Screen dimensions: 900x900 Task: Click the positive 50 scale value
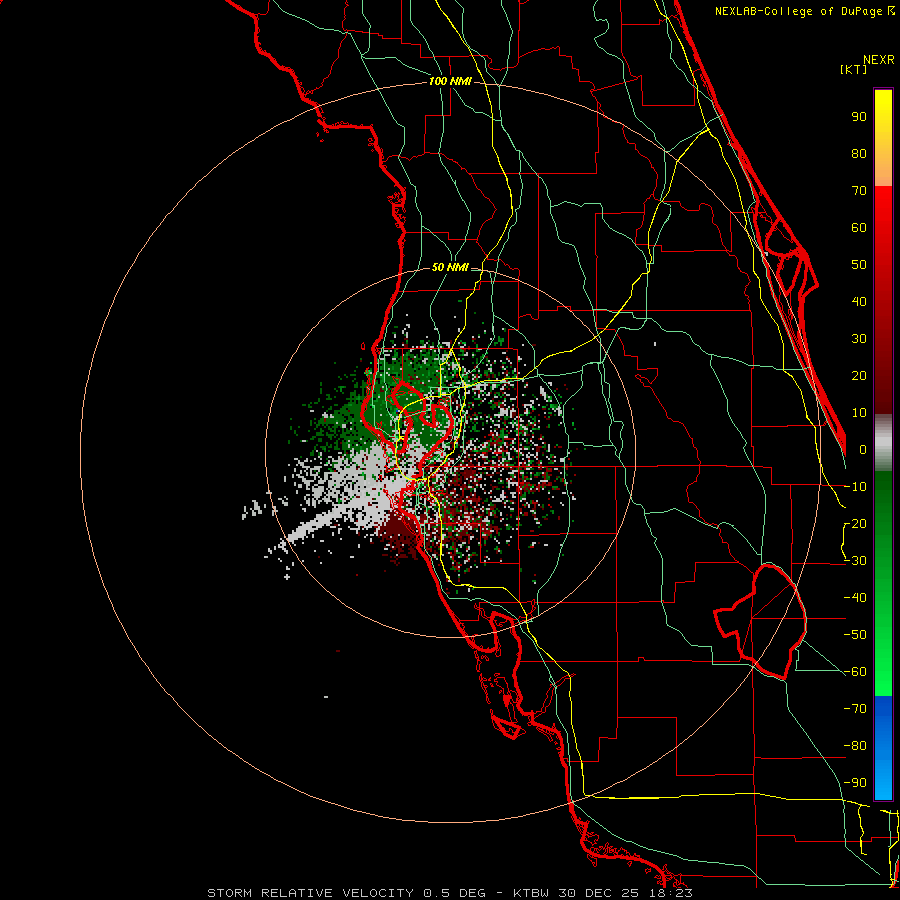click(859, 265)
